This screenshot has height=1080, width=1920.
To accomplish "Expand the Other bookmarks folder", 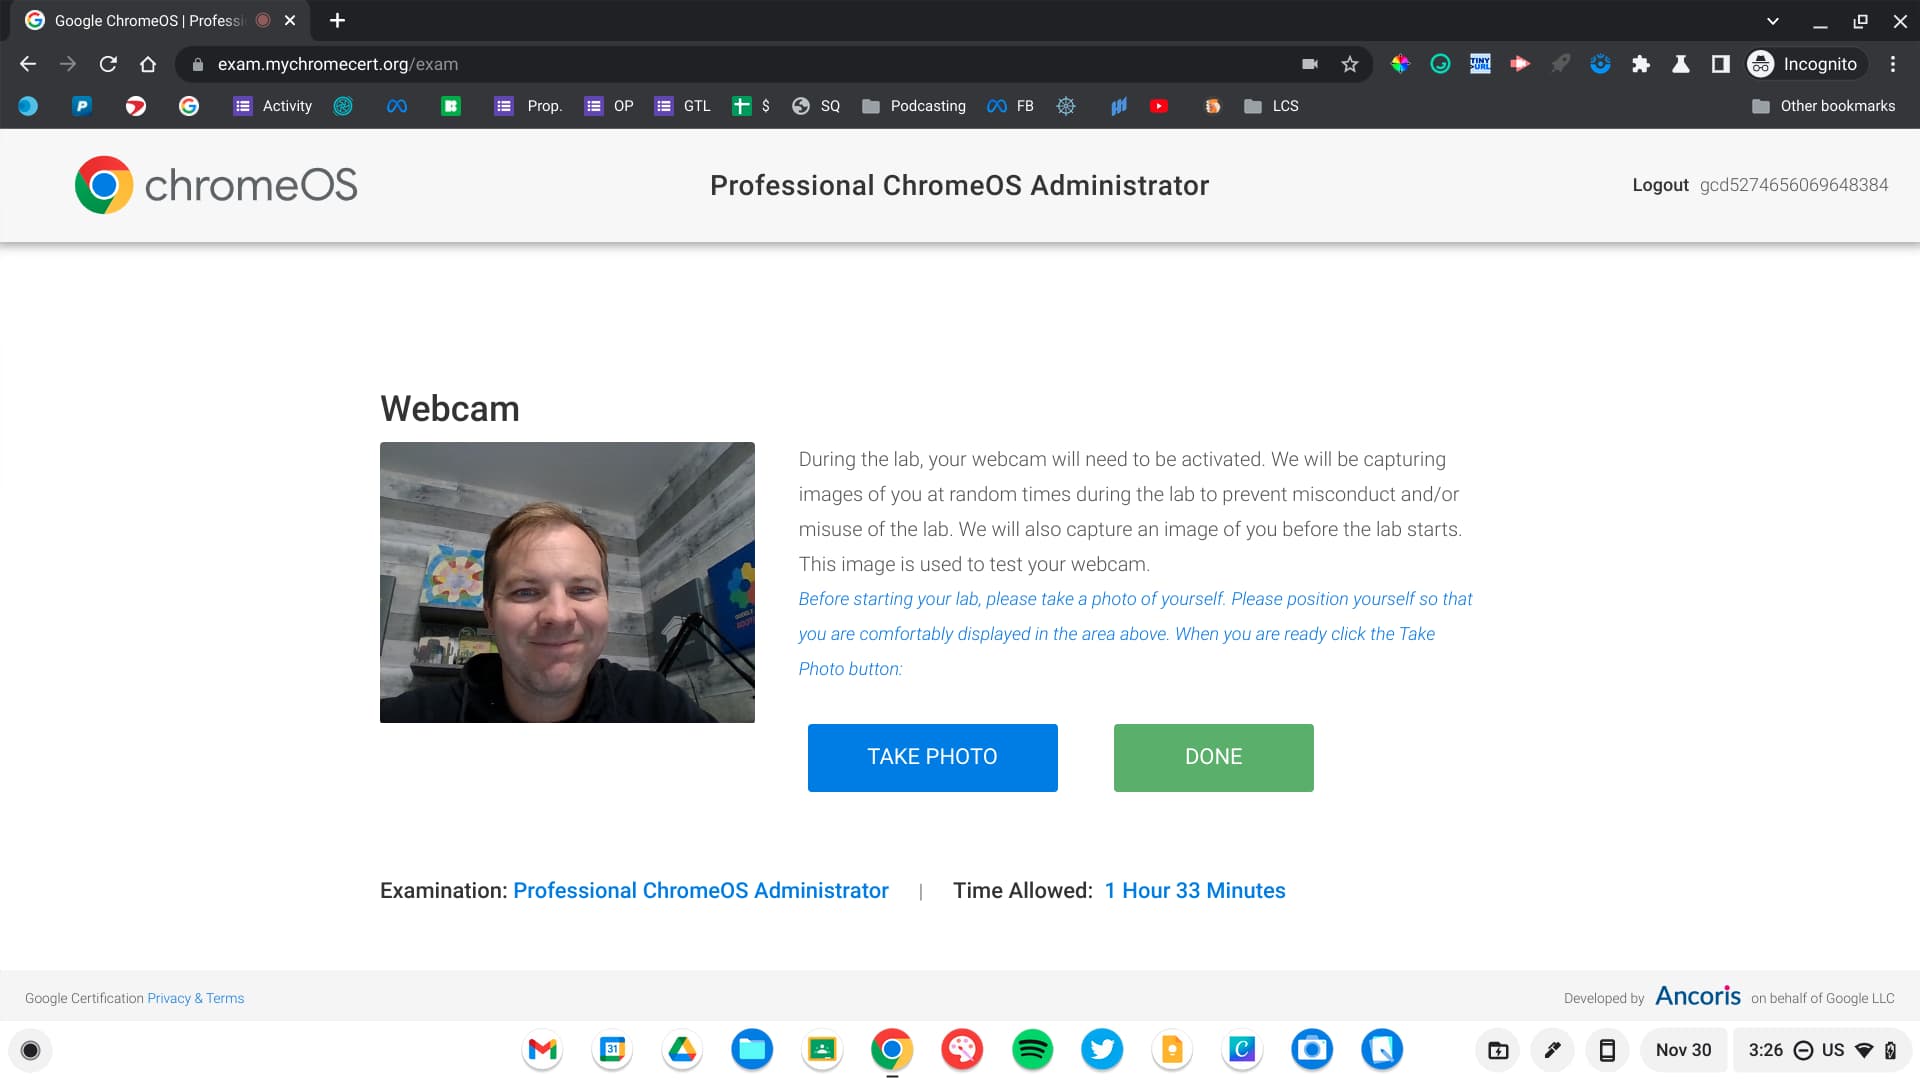I will click(1823, 106).
